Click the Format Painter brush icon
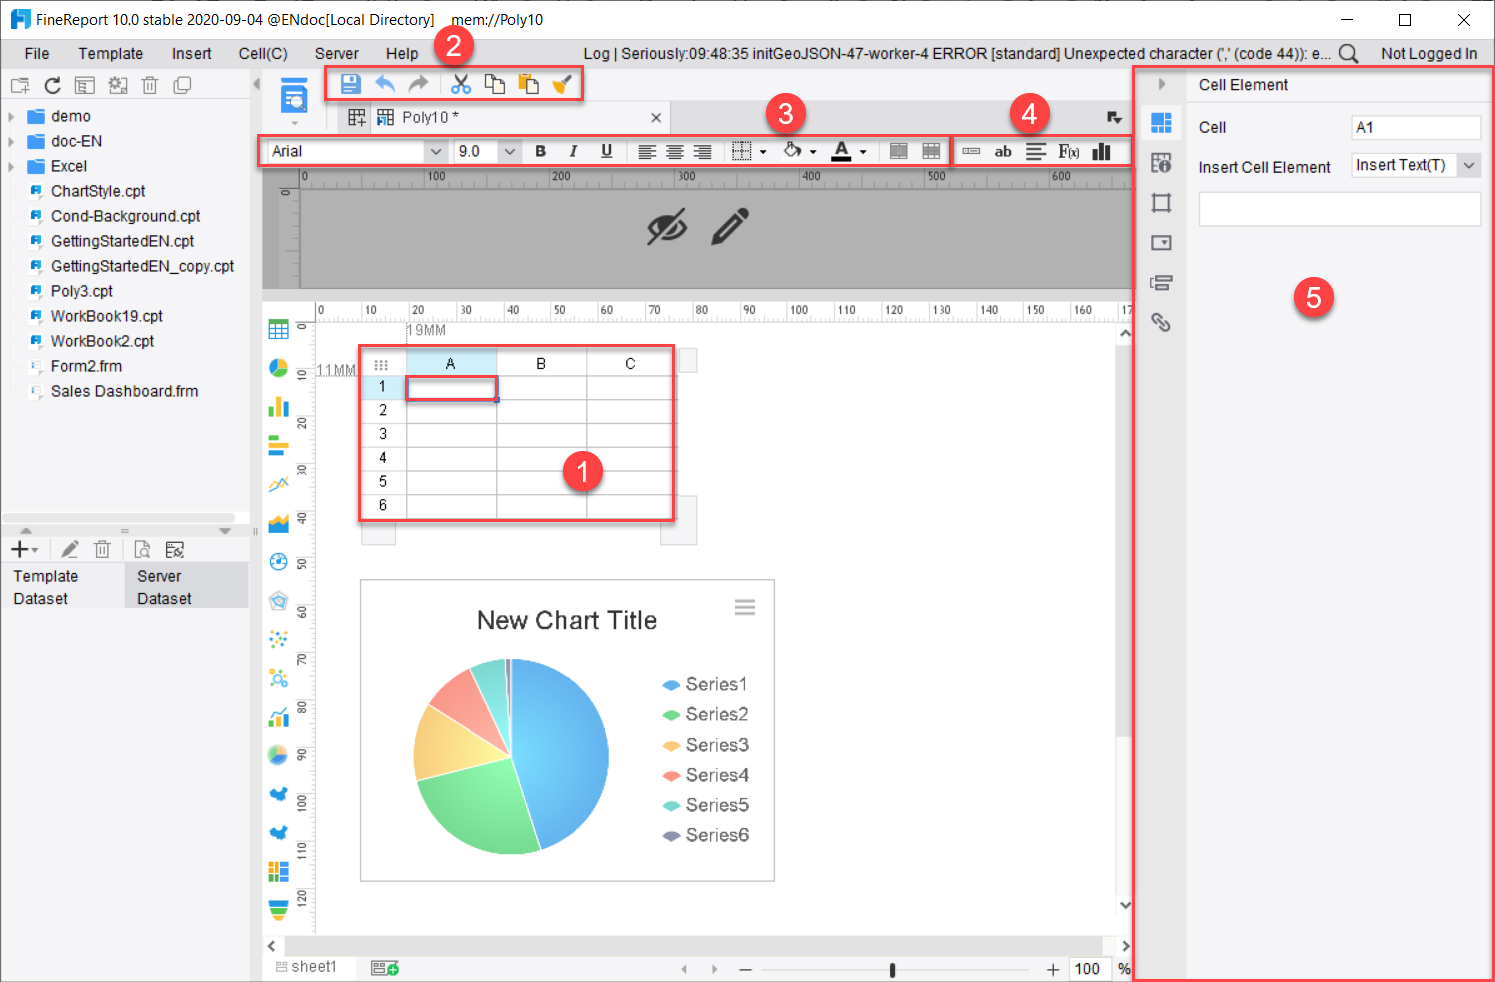Viewport: 1495px width, 982px height. pyautogui.click(x=562, y=84)
